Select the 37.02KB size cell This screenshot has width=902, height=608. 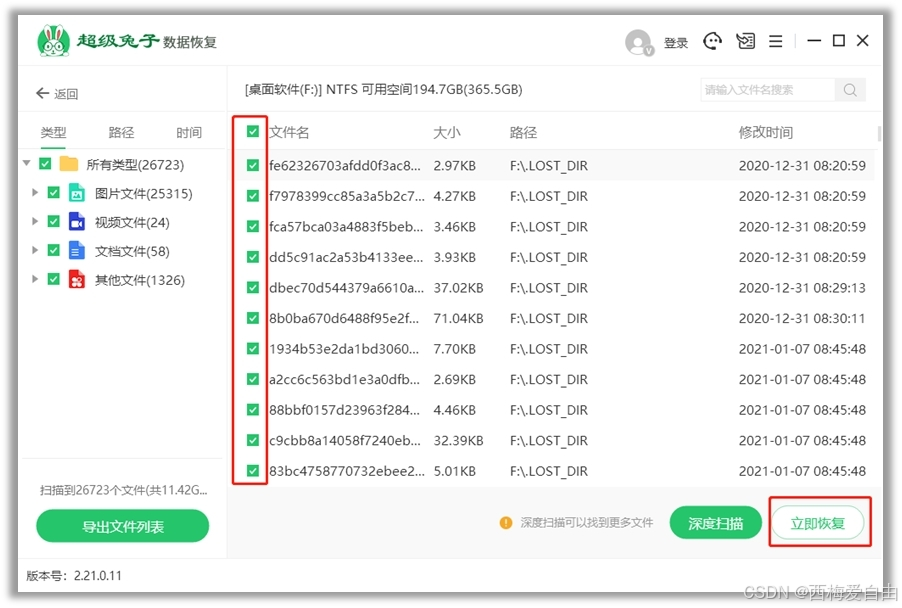pyautogui.click(x=458, y=288)
